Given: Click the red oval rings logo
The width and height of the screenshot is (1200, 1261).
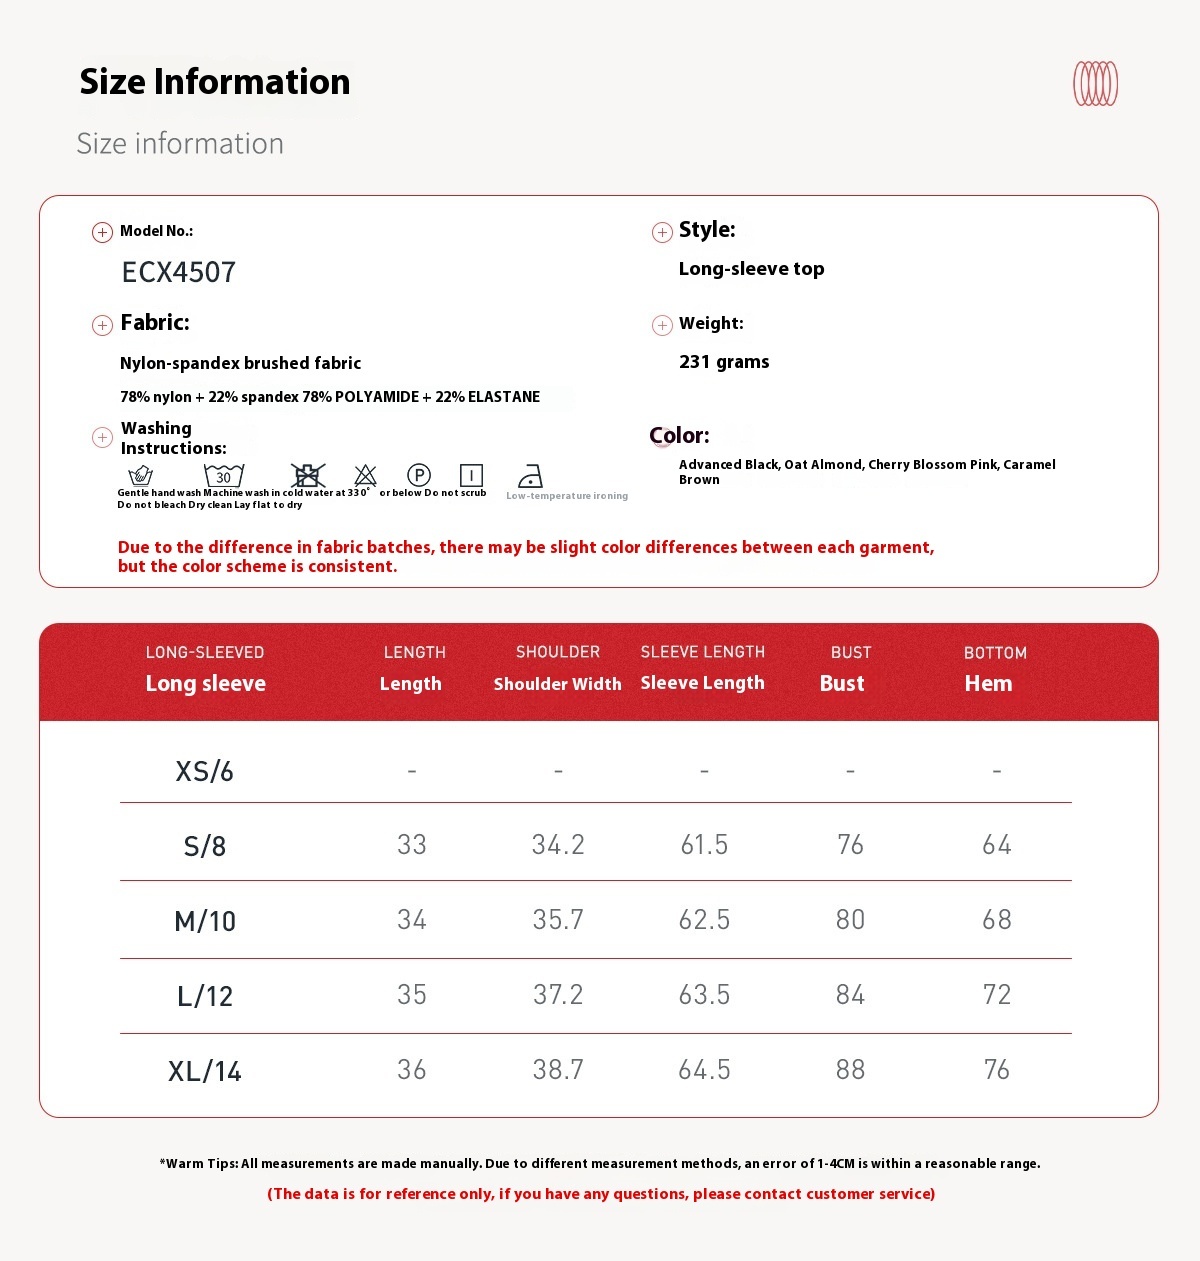Looking at the screenshot, I should coord(1095,84).
